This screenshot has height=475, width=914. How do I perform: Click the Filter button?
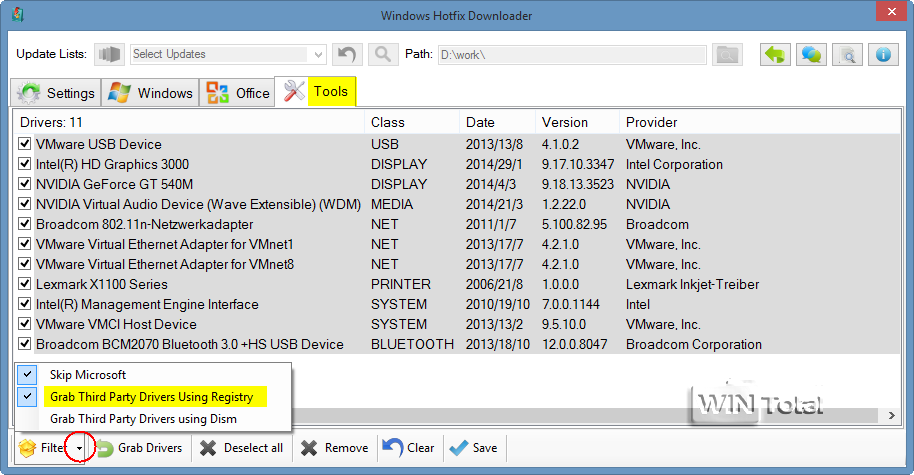(43, 448)
